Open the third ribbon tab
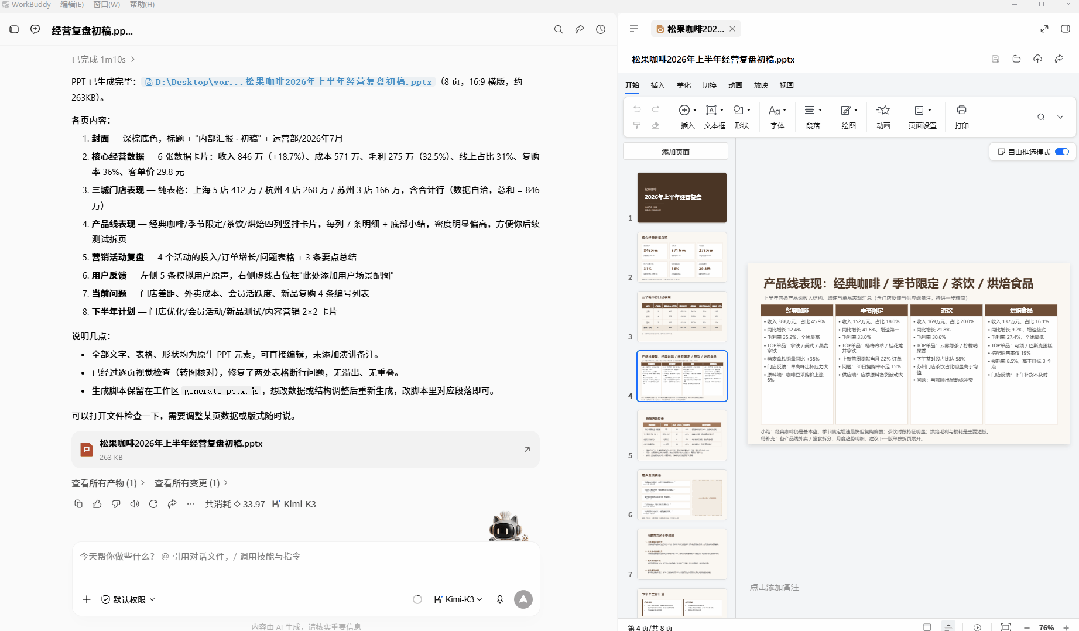 683,85
